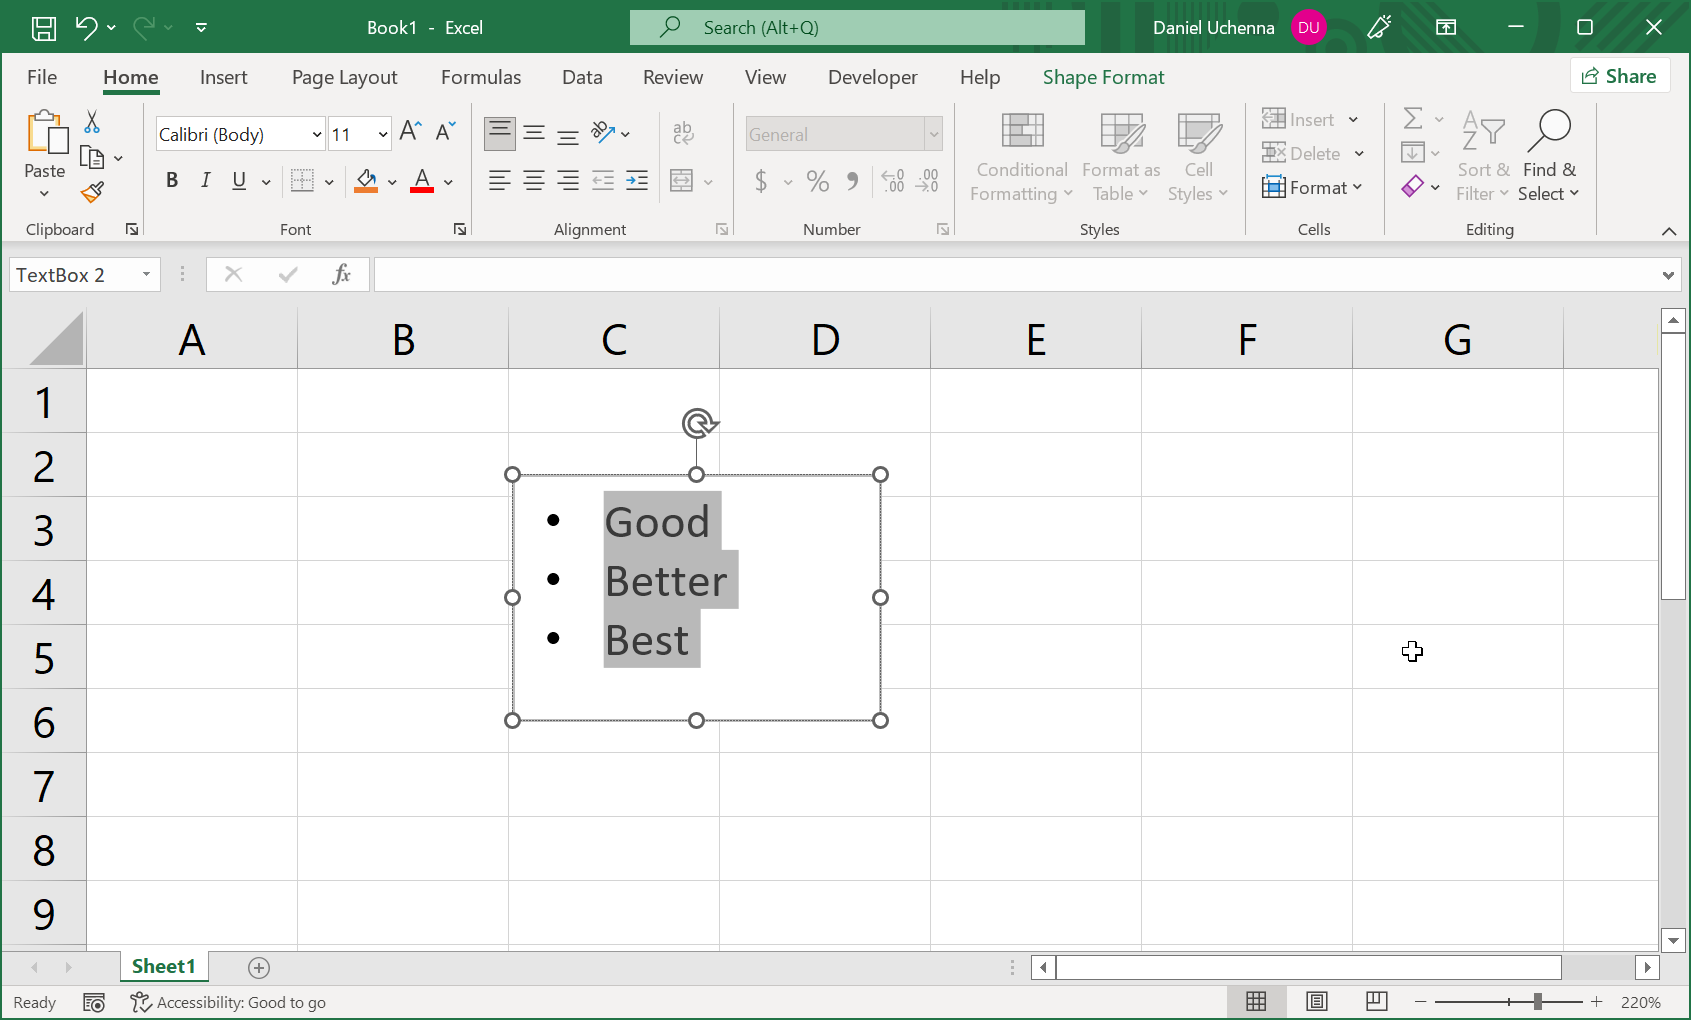
Task: Click the Format Painter brush icon
Action: (93, 192)
